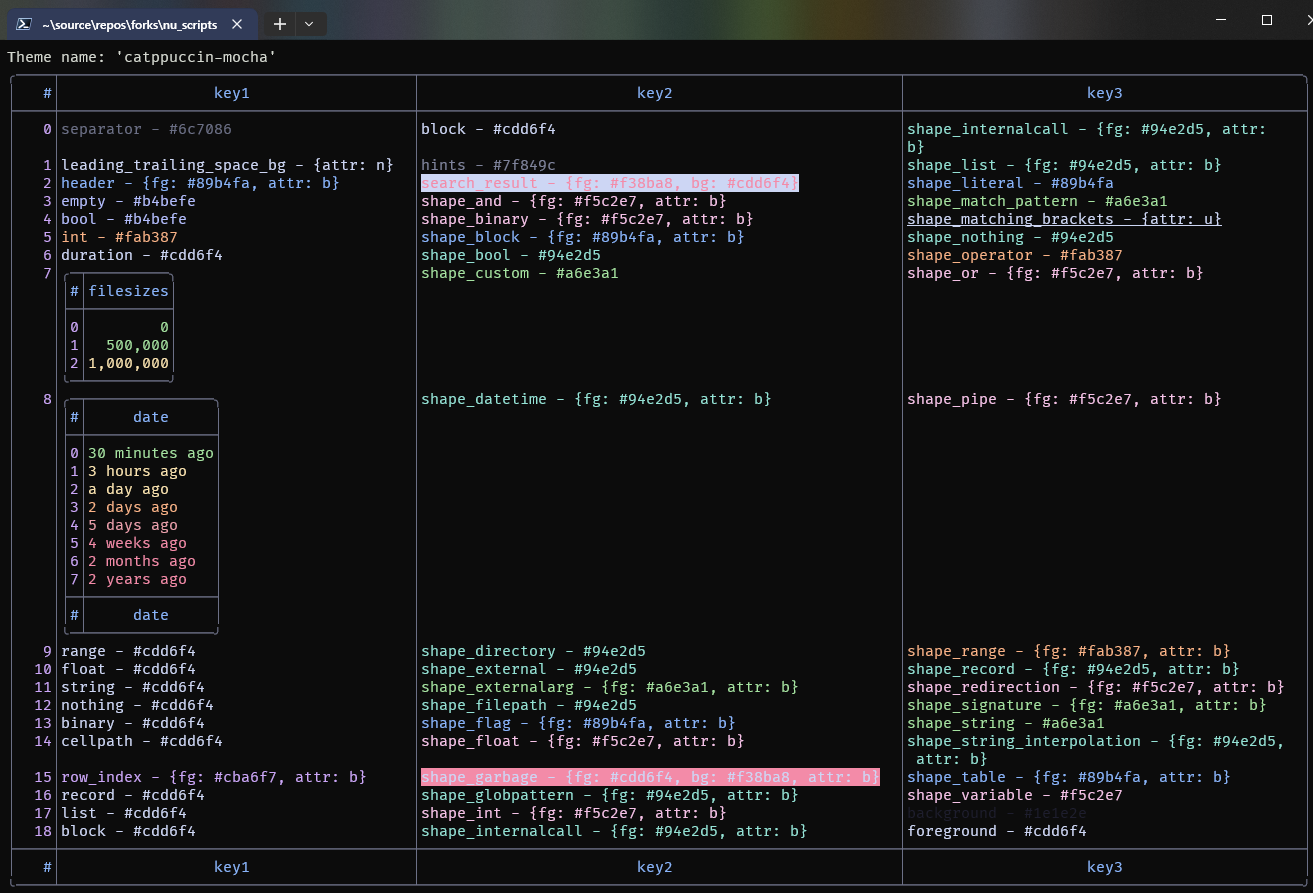Open a new terminal tab

[x=280, y=23]
